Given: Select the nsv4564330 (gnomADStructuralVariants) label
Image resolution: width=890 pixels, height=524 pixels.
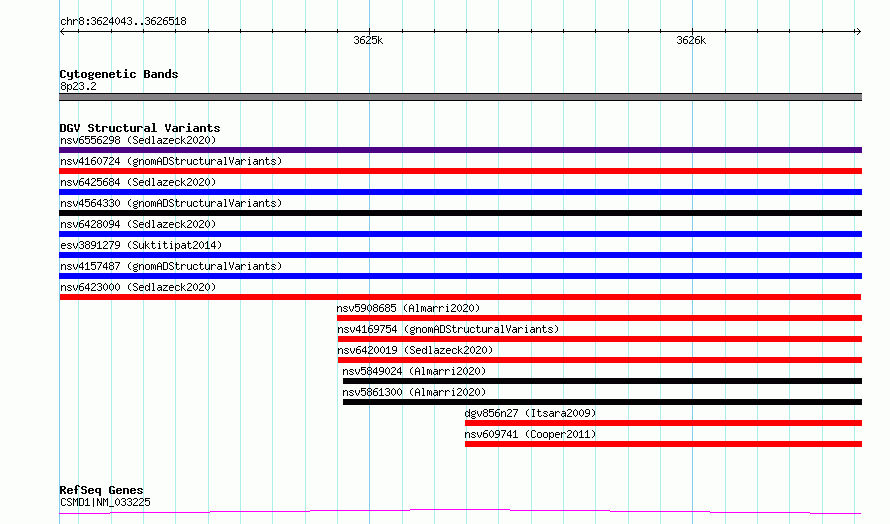Looking at the screenshot, I should [171, 203].
